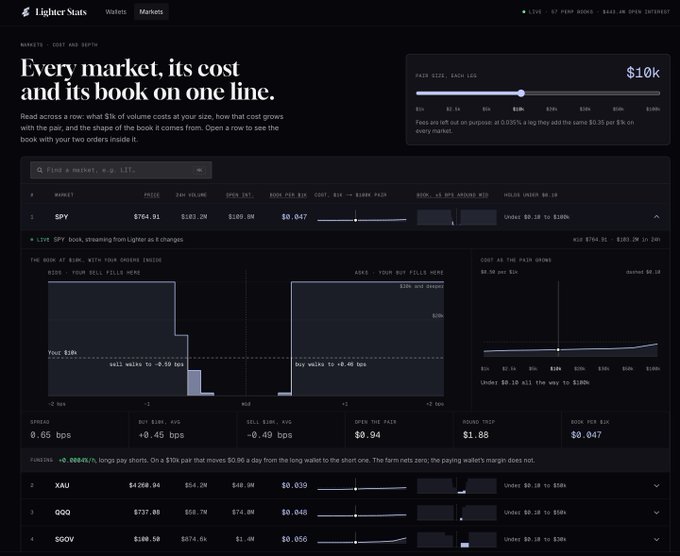Choose the $50k pair size tick
Viewport: 680px width, 556px height.
click(x=618, y=109)
